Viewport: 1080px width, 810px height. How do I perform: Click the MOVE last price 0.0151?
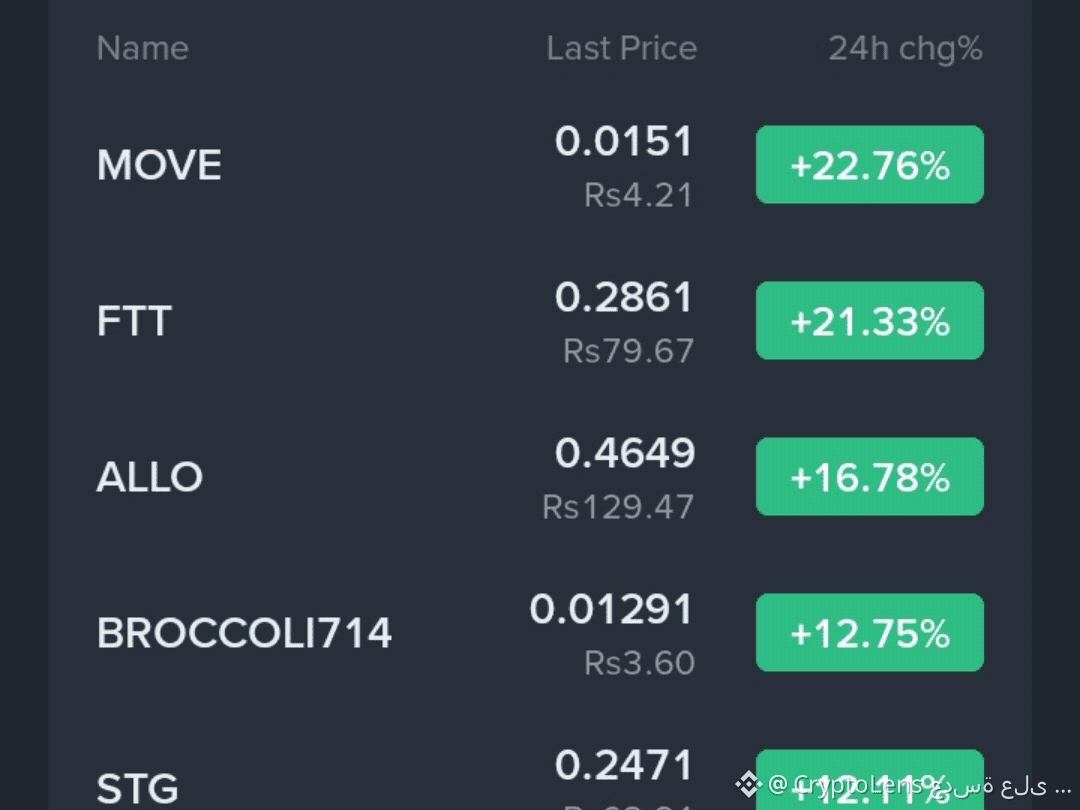[624, 141]
